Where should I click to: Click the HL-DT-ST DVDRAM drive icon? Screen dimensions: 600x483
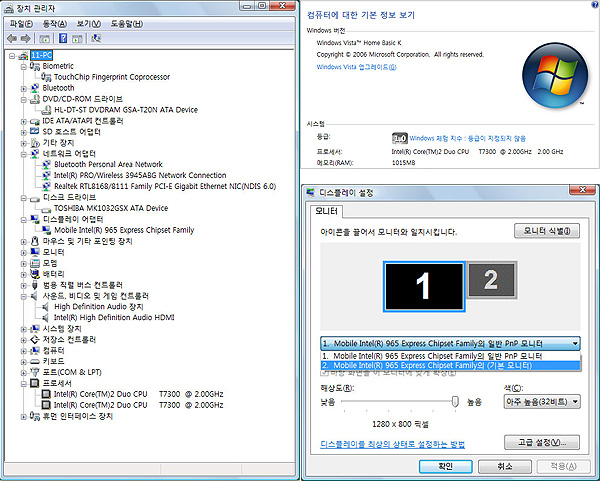[x=46, y=110]
